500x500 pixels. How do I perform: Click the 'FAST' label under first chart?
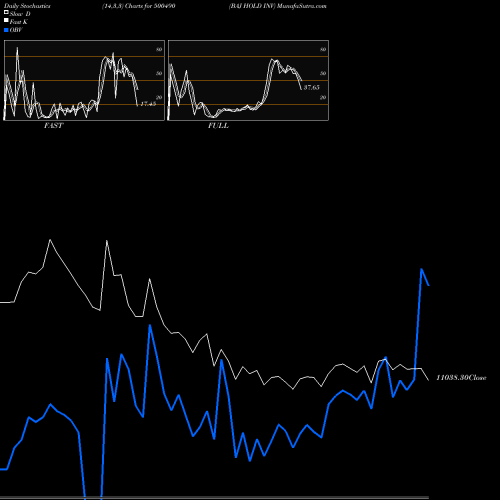point(53,126)
